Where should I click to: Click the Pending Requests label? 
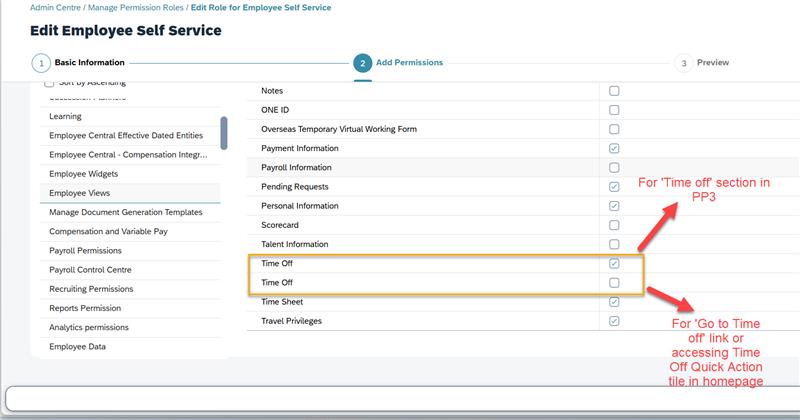pos(294,187)
